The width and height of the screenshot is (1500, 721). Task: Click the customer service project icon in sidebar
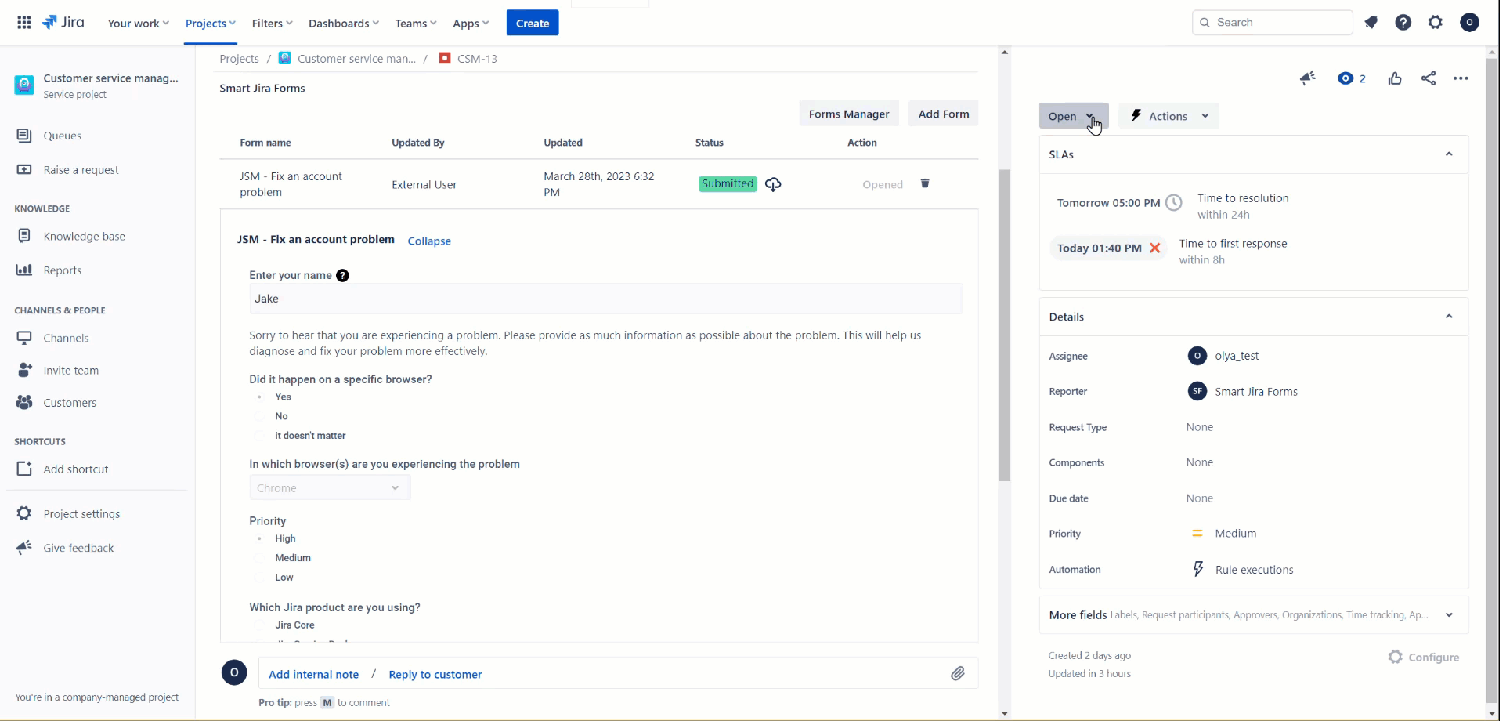pos(24,85)
